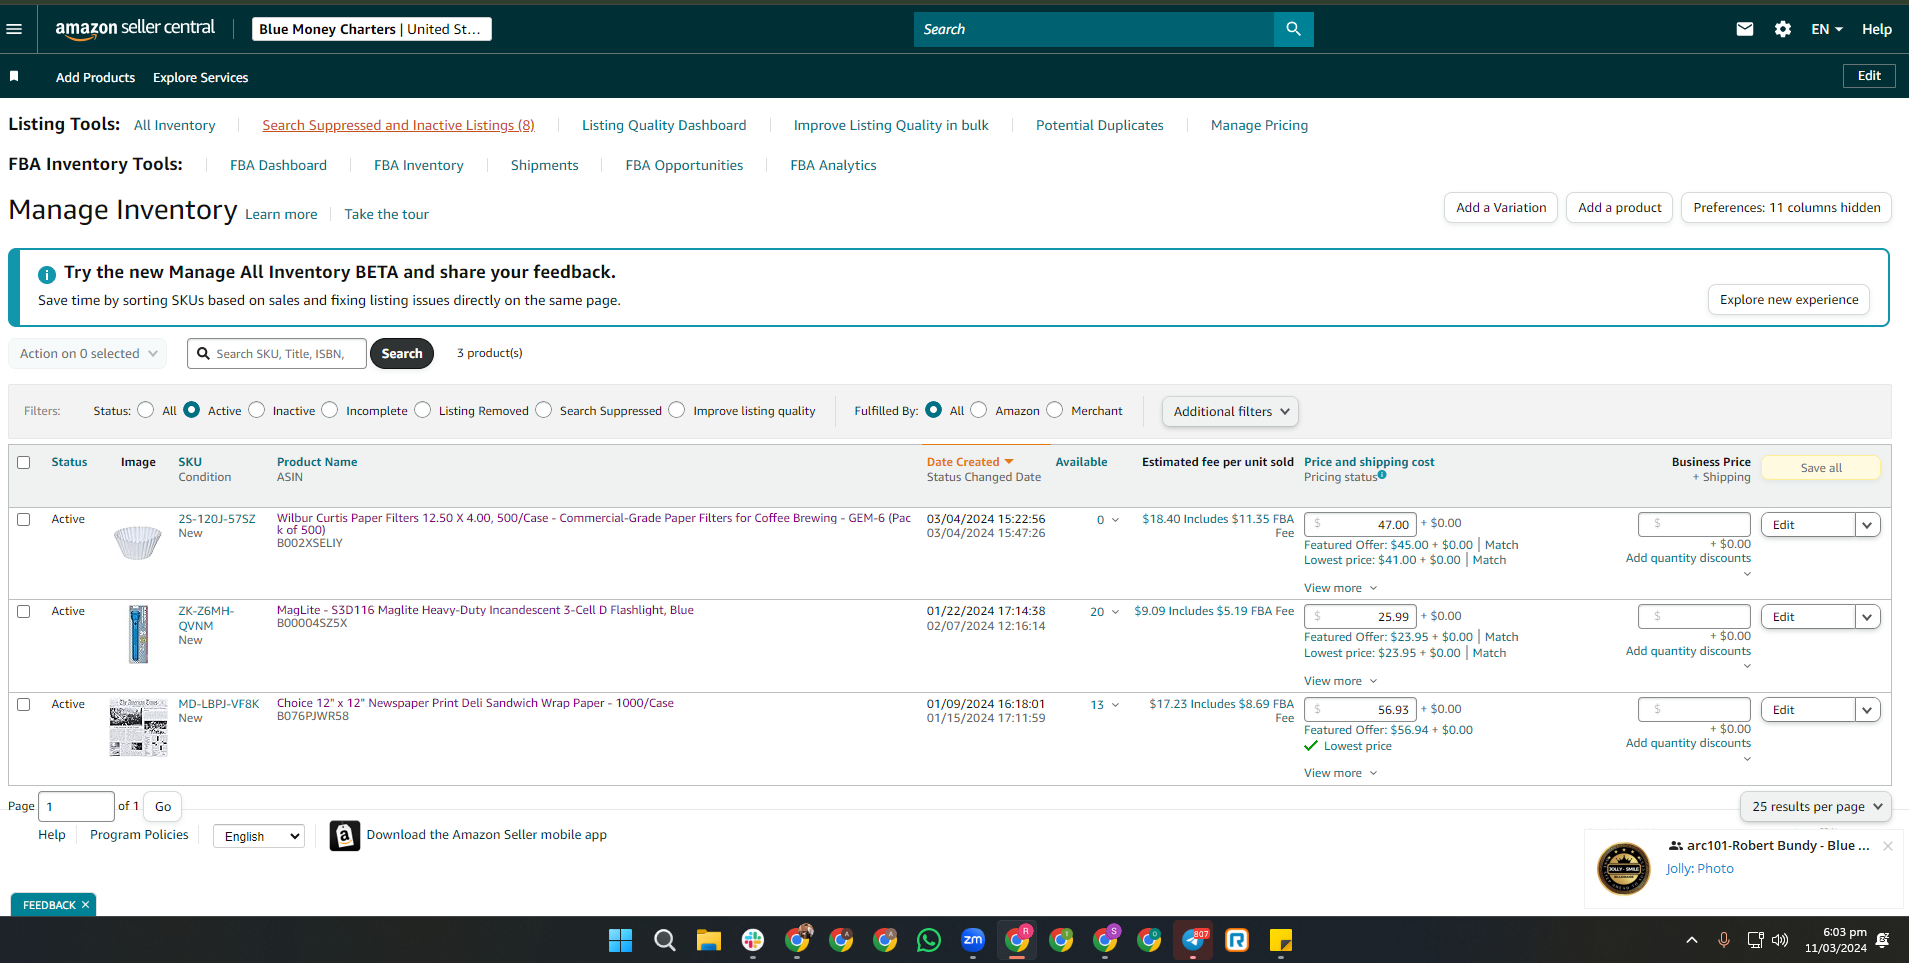
Task: Open the settings gear icon
Action: coord(1782,29)
